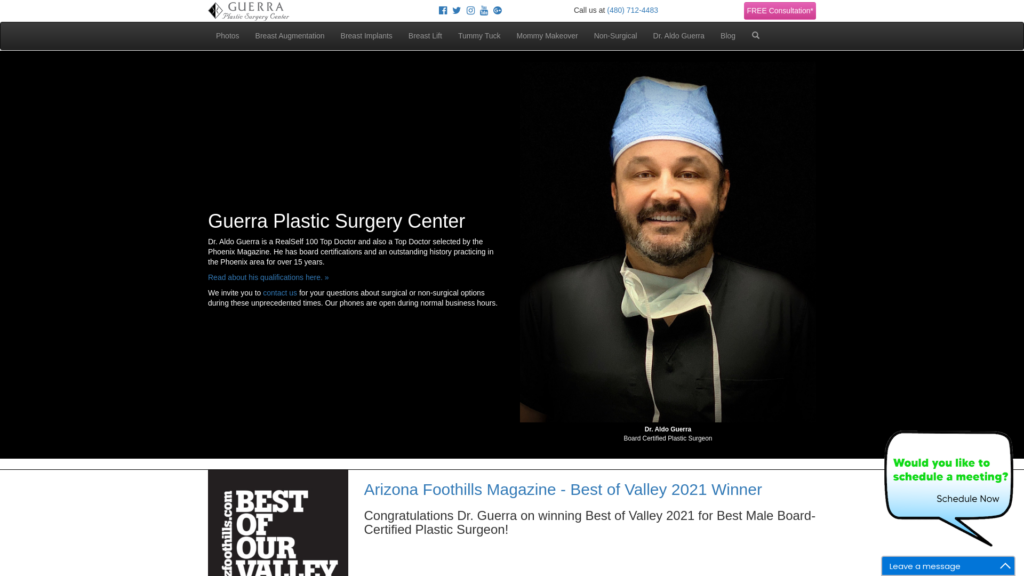Open the Tummy Tuck menu item
The image size is (1024, 576).
coord(479,36)
